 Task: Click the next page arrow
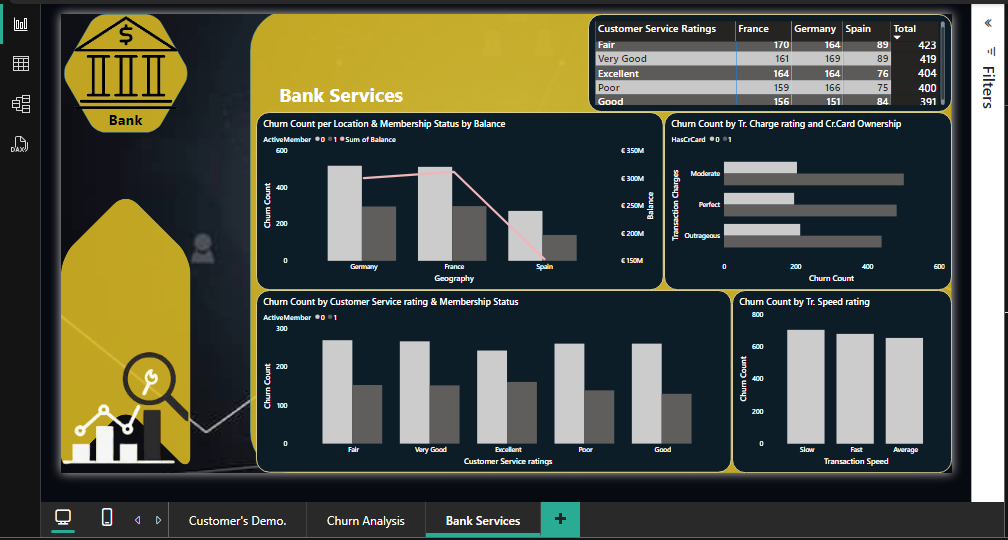click(158, 520)
